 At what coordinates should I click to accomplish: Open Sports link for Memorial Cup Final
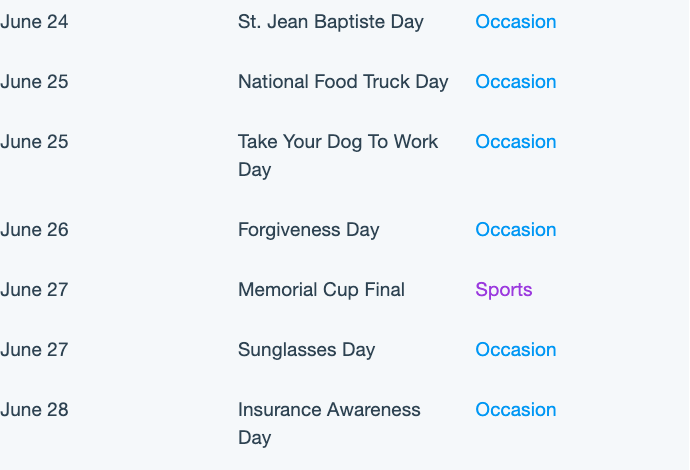[x=504, y=290]
